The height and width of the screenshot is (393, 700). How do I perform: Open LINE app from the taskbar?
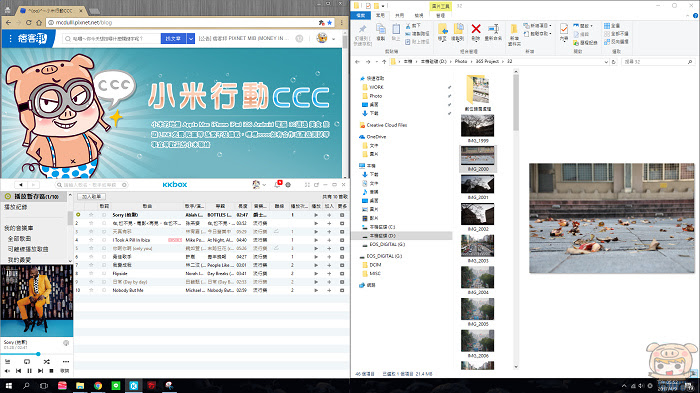pyautogui.click(x=116, y=385)
